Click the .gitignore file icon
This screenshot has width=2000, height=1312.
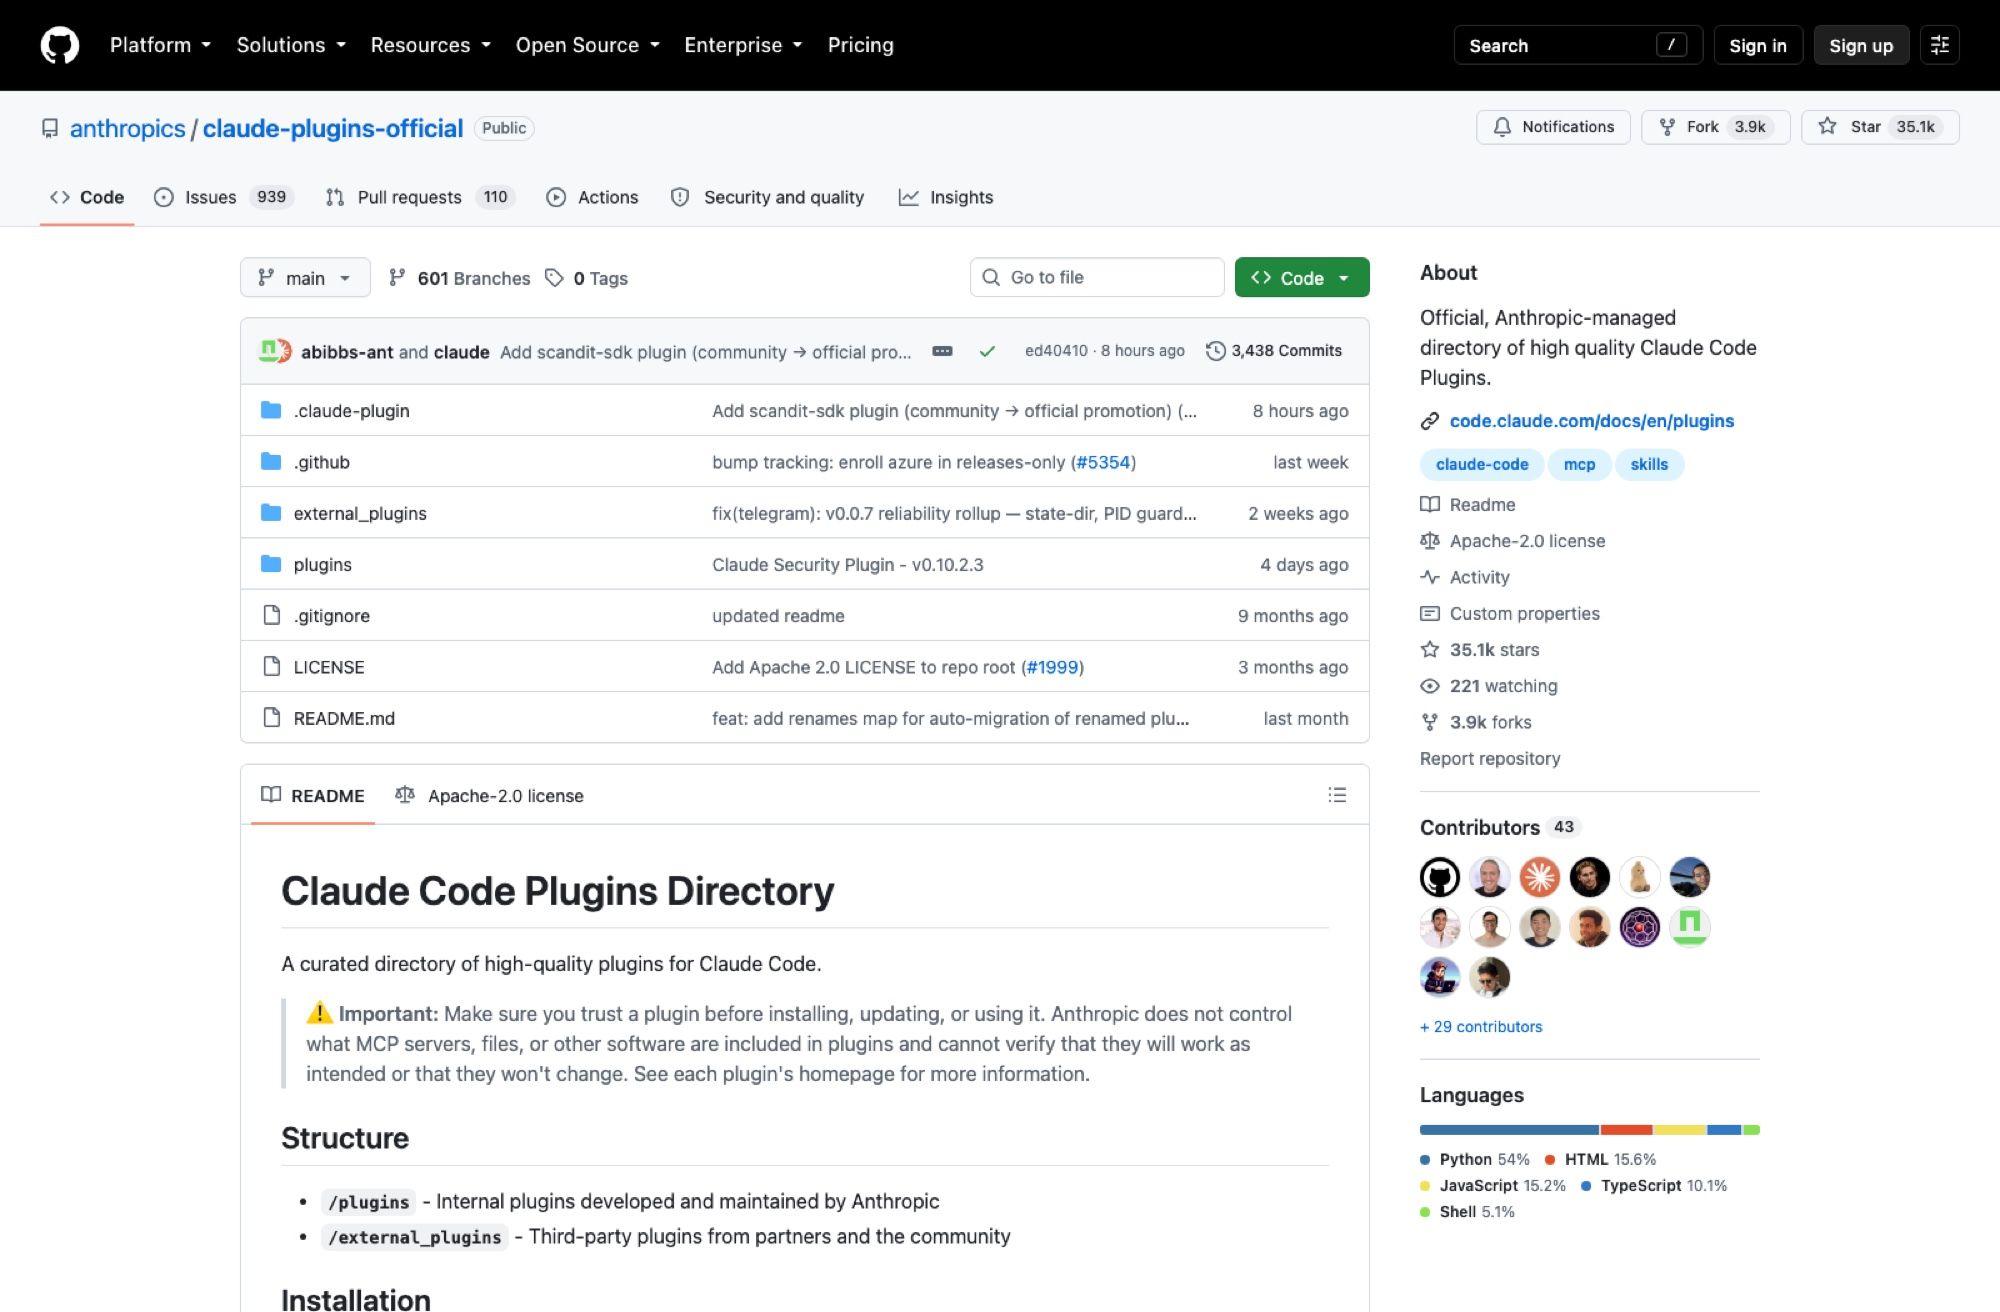[x=271, y=615]
